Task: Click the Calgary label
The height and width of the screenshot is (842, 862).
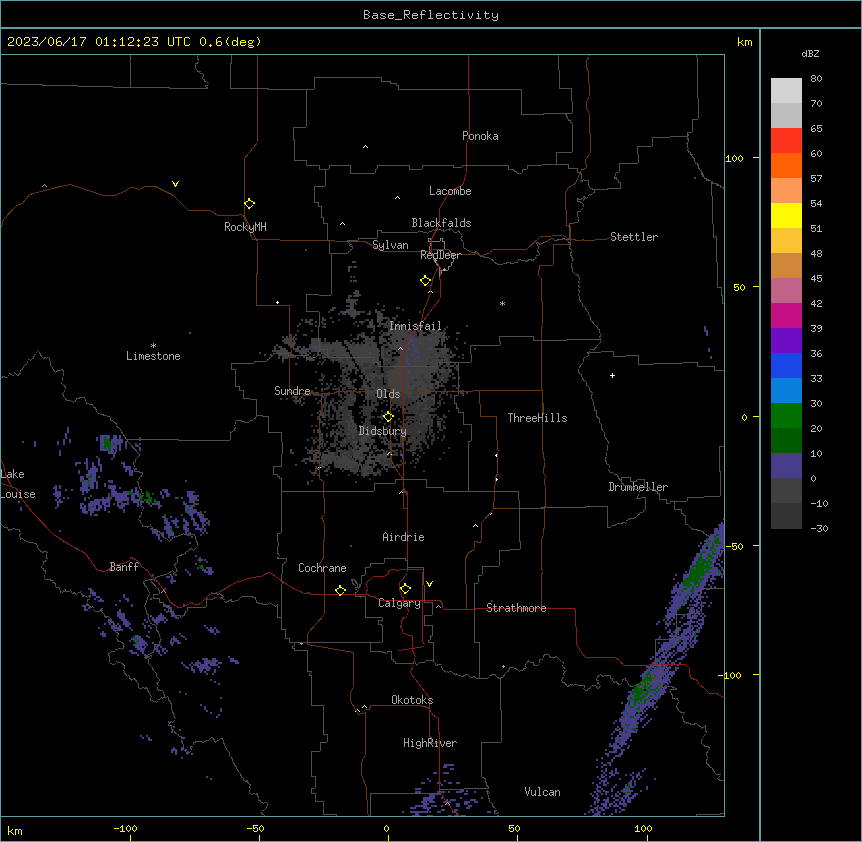Action: pos(399,603)
